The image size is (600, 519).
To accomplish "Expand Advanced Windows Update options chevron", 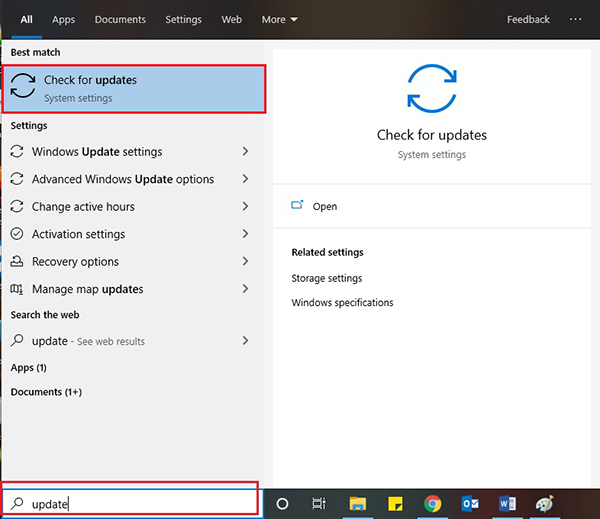I will click(x=245, y=179).
